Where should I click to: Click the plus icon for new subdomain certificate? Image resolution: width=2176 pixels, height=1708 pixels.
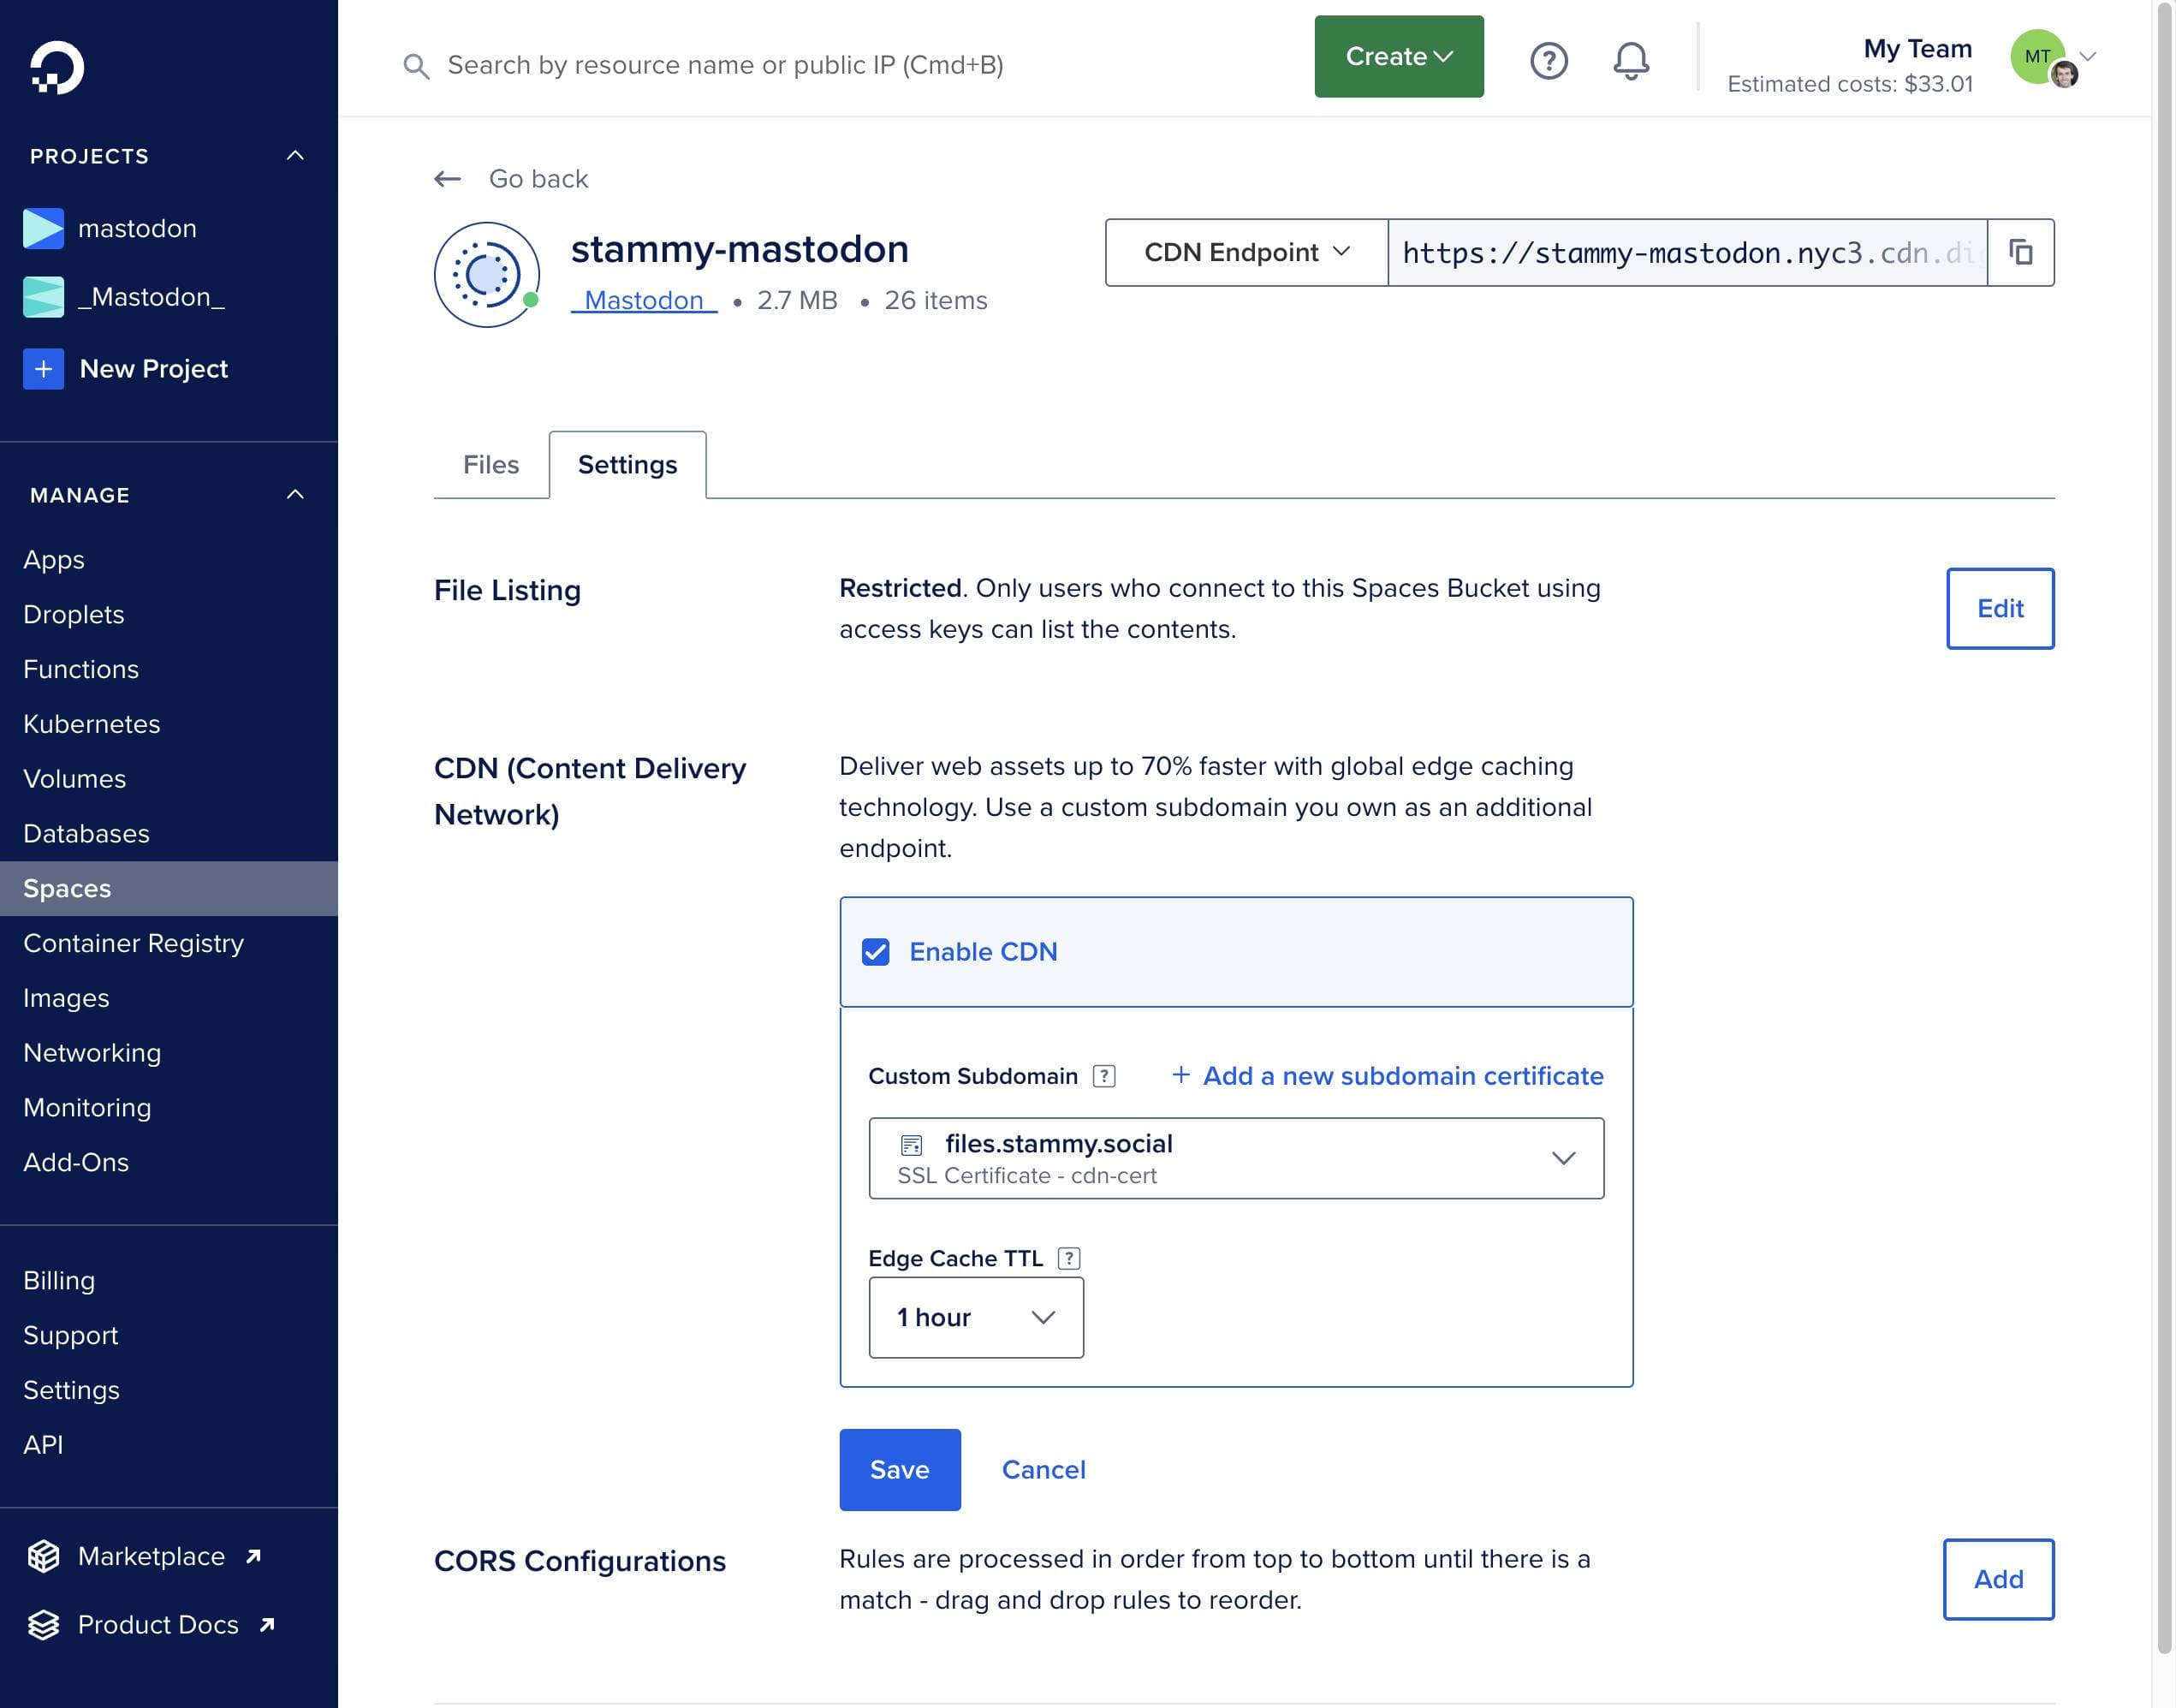pos(1180,1075)
